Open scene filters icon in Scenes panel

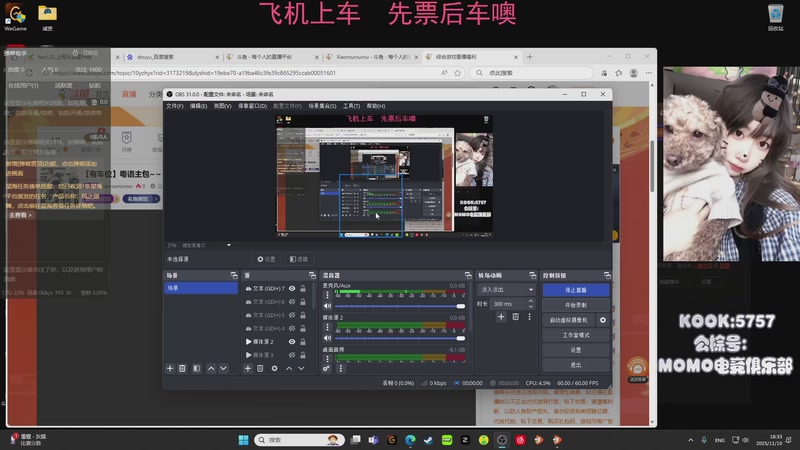coord(196,368)
